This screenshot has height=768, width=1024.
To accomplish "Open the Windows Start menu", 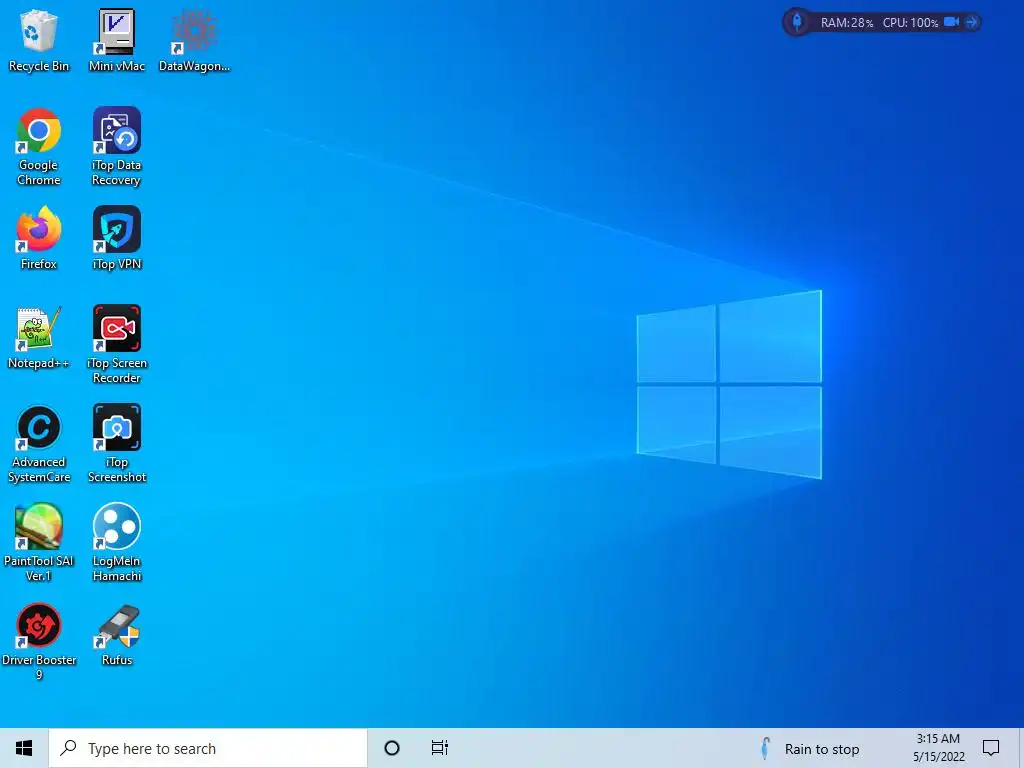I will (x=24, y=748).
